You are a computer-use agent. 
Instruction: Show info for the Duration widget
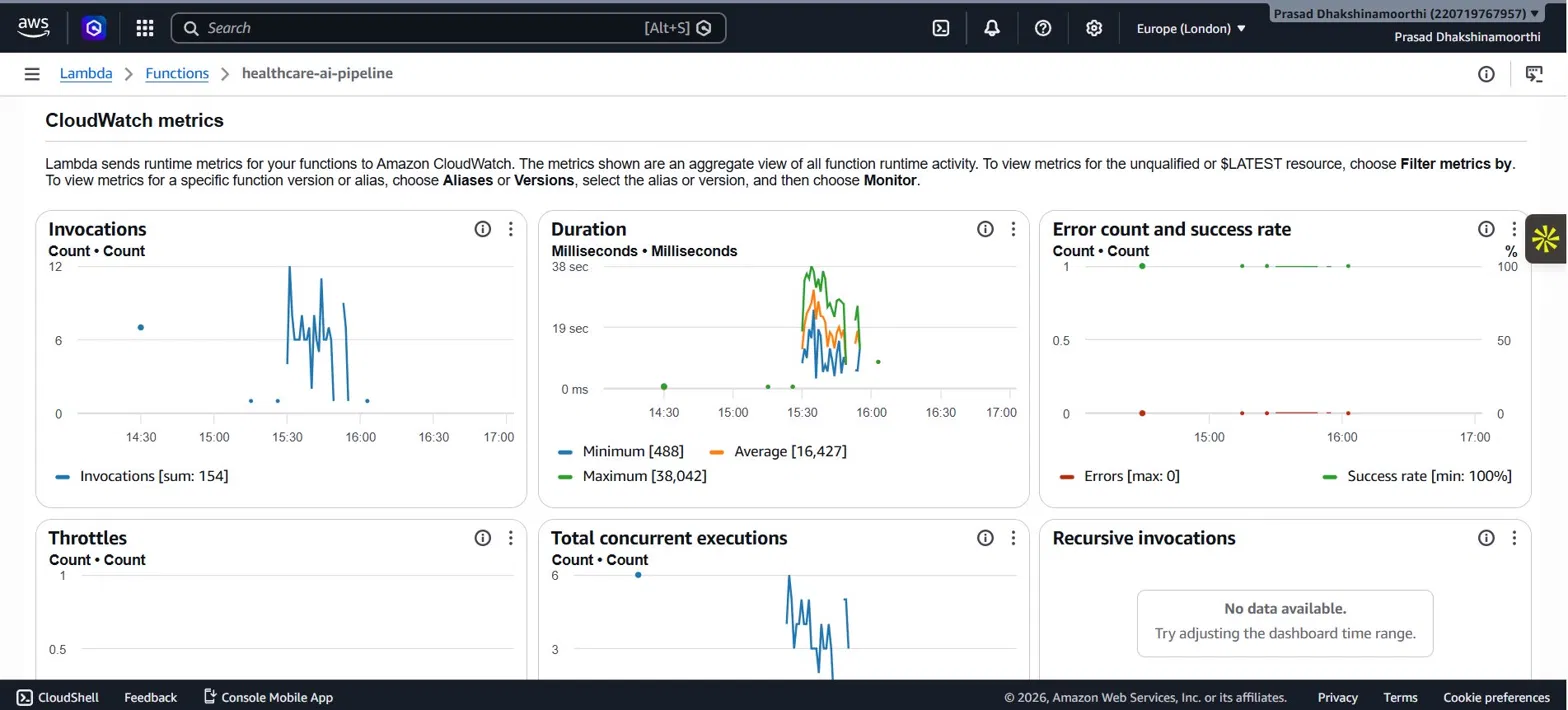pos(985,229)
